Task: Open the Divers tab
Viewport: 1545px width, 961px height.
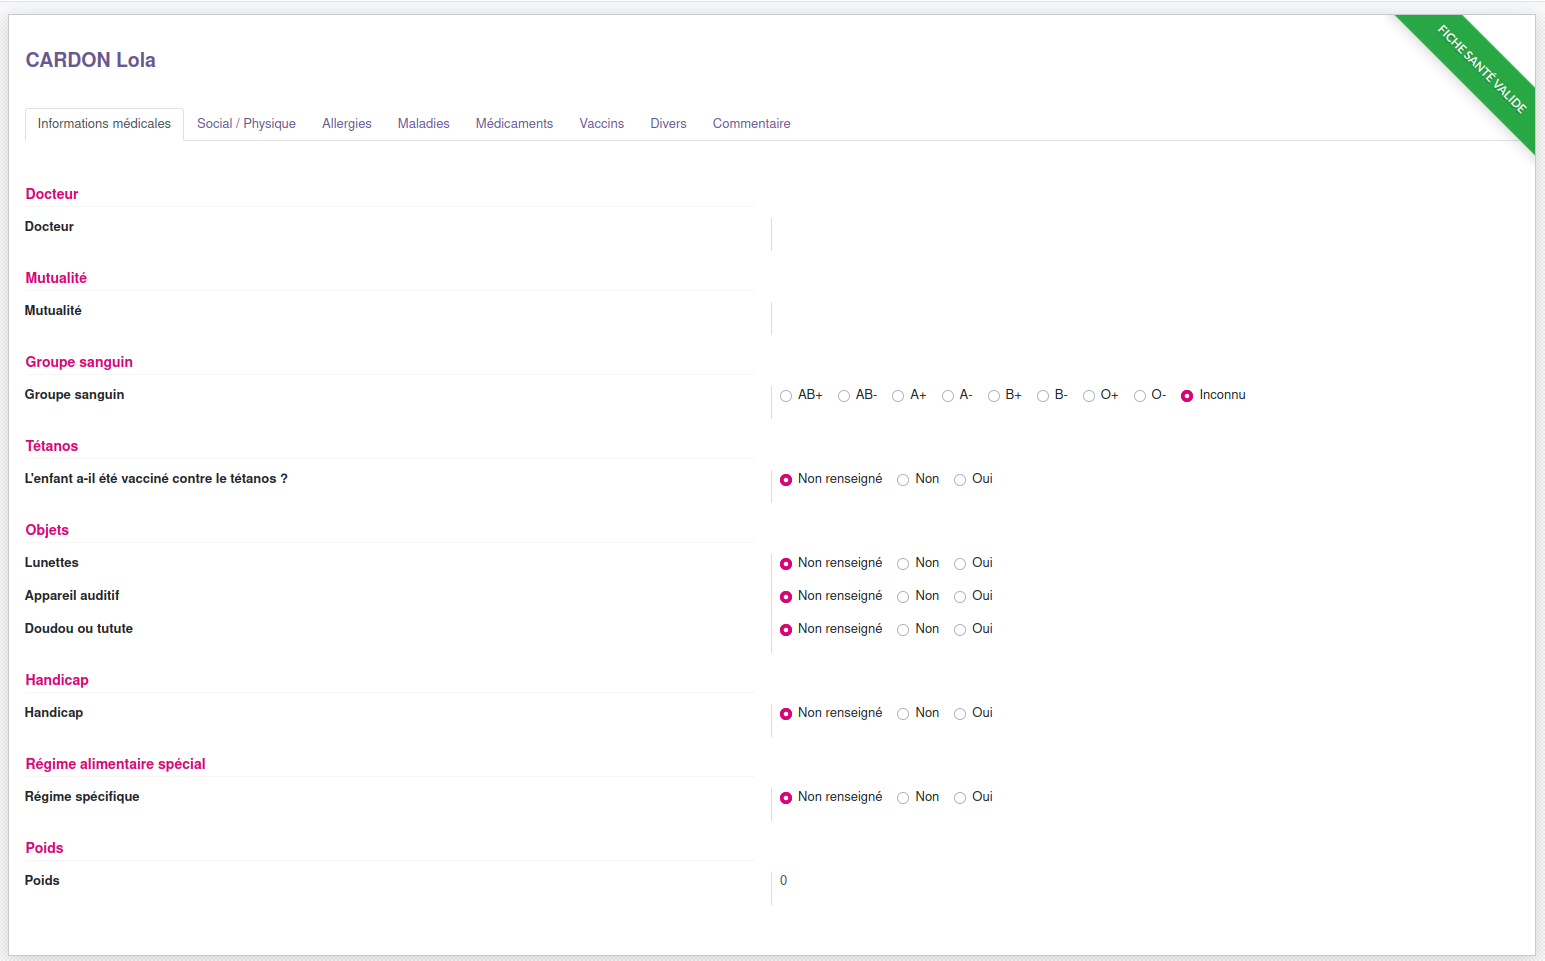Action: pyautogui.click(x=668, y=124)
